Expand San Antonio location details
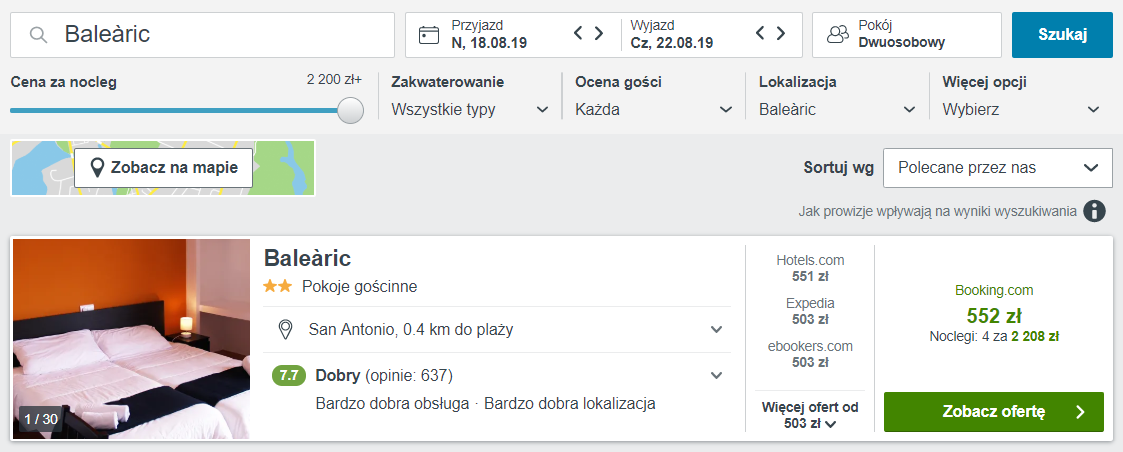1123x452 pixels. (x=497, y=330)
